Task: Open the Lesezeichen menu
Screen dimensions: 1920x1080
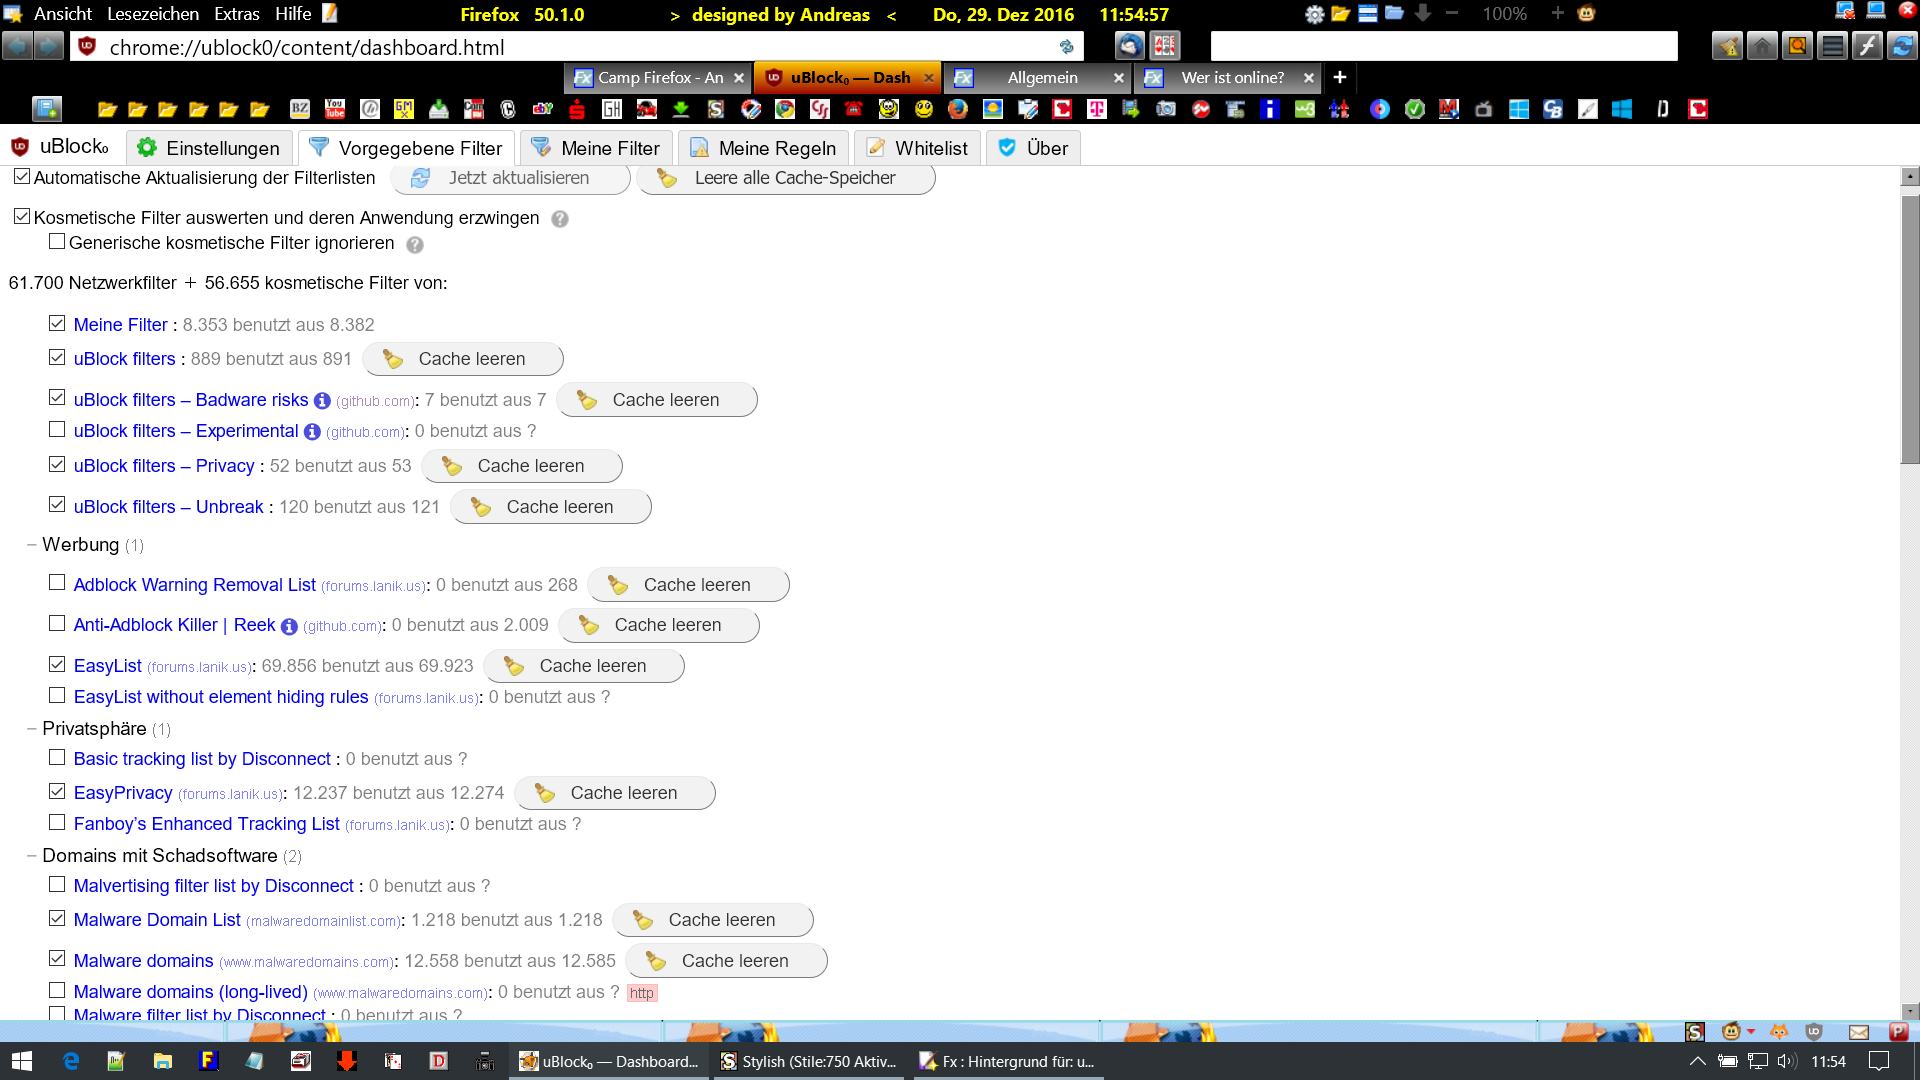Action: click(153, 14)
